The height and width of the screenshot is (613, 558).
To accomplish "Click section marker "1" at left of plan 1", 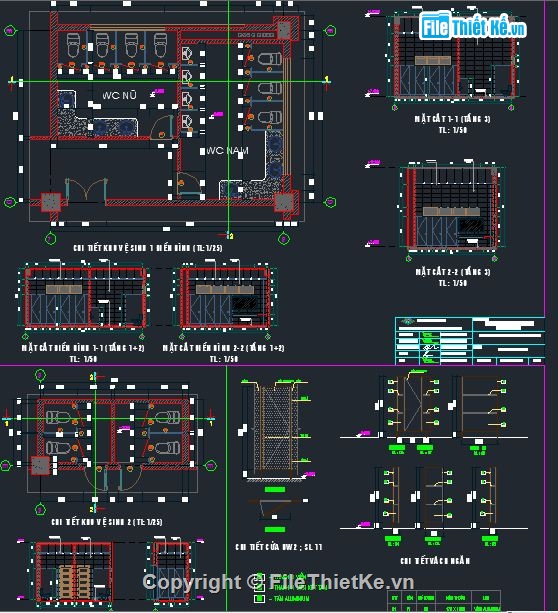I will click(11, 79).
